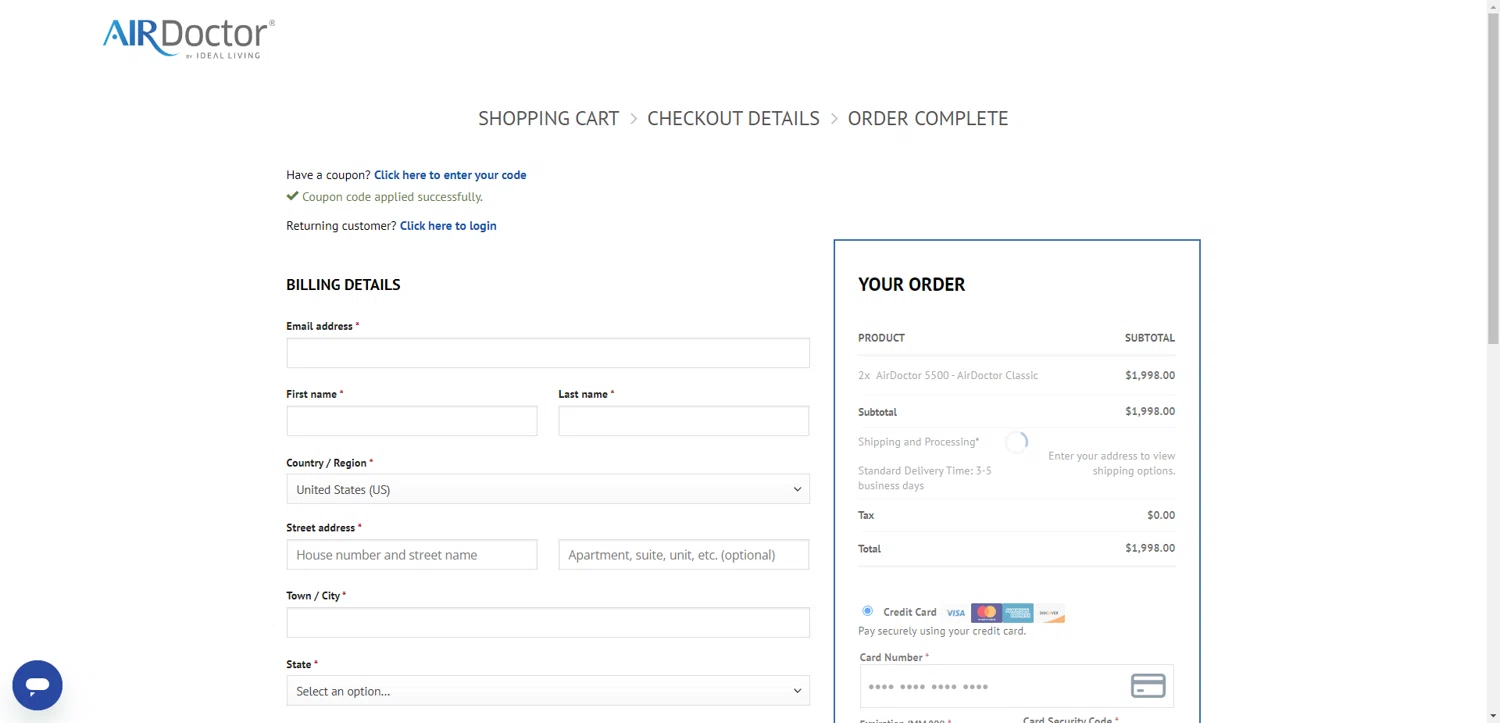Select the Credit Card payment radio button

pyautogui.click(x=867, y=611)
